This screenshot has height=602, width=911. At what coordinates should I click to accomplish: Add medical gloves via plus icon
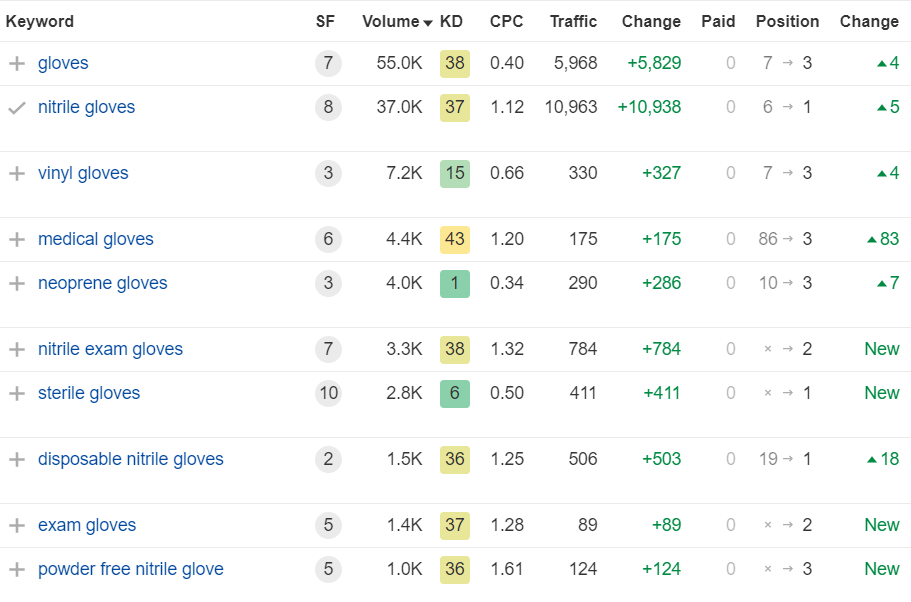coord(16,240)
